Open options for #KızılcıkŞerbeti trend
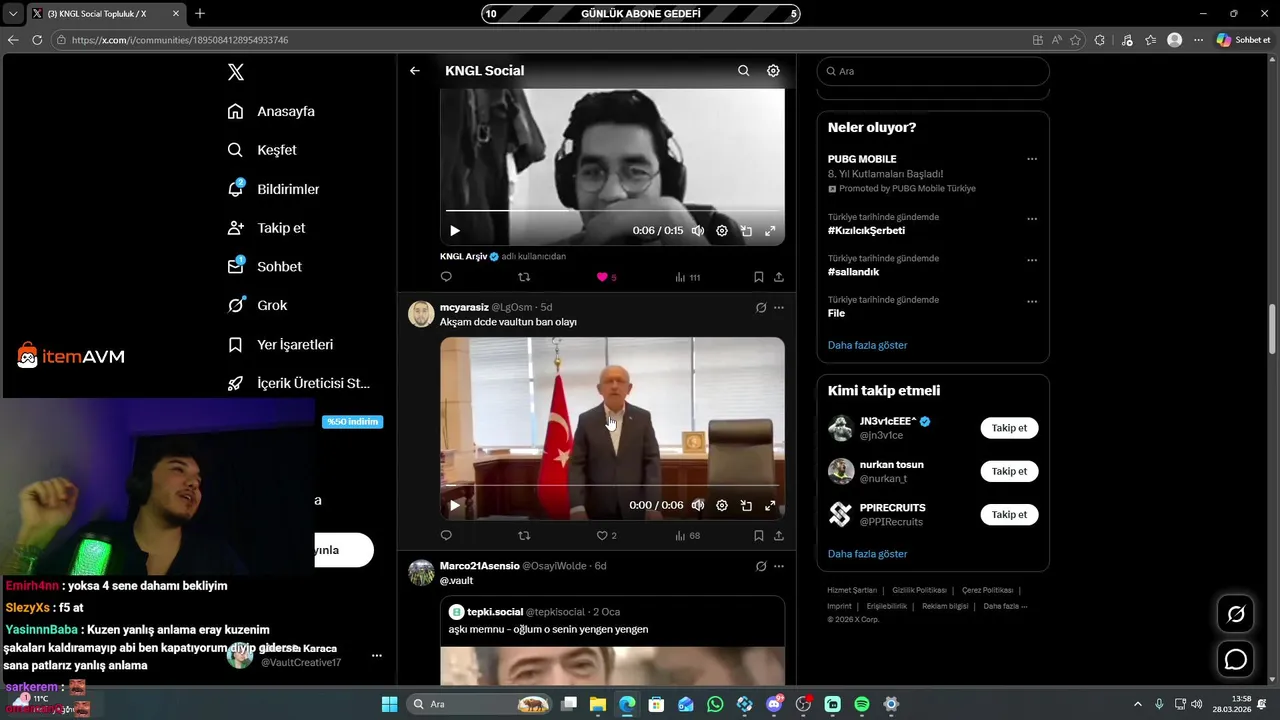The width and height of the screenshot is (1280, 720). pos(1032,219)
